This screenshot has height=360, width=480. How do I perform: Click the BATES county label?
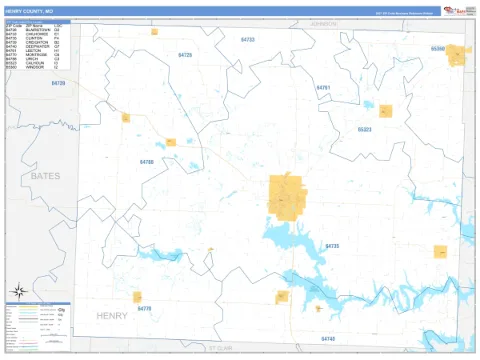pos(45,176)
